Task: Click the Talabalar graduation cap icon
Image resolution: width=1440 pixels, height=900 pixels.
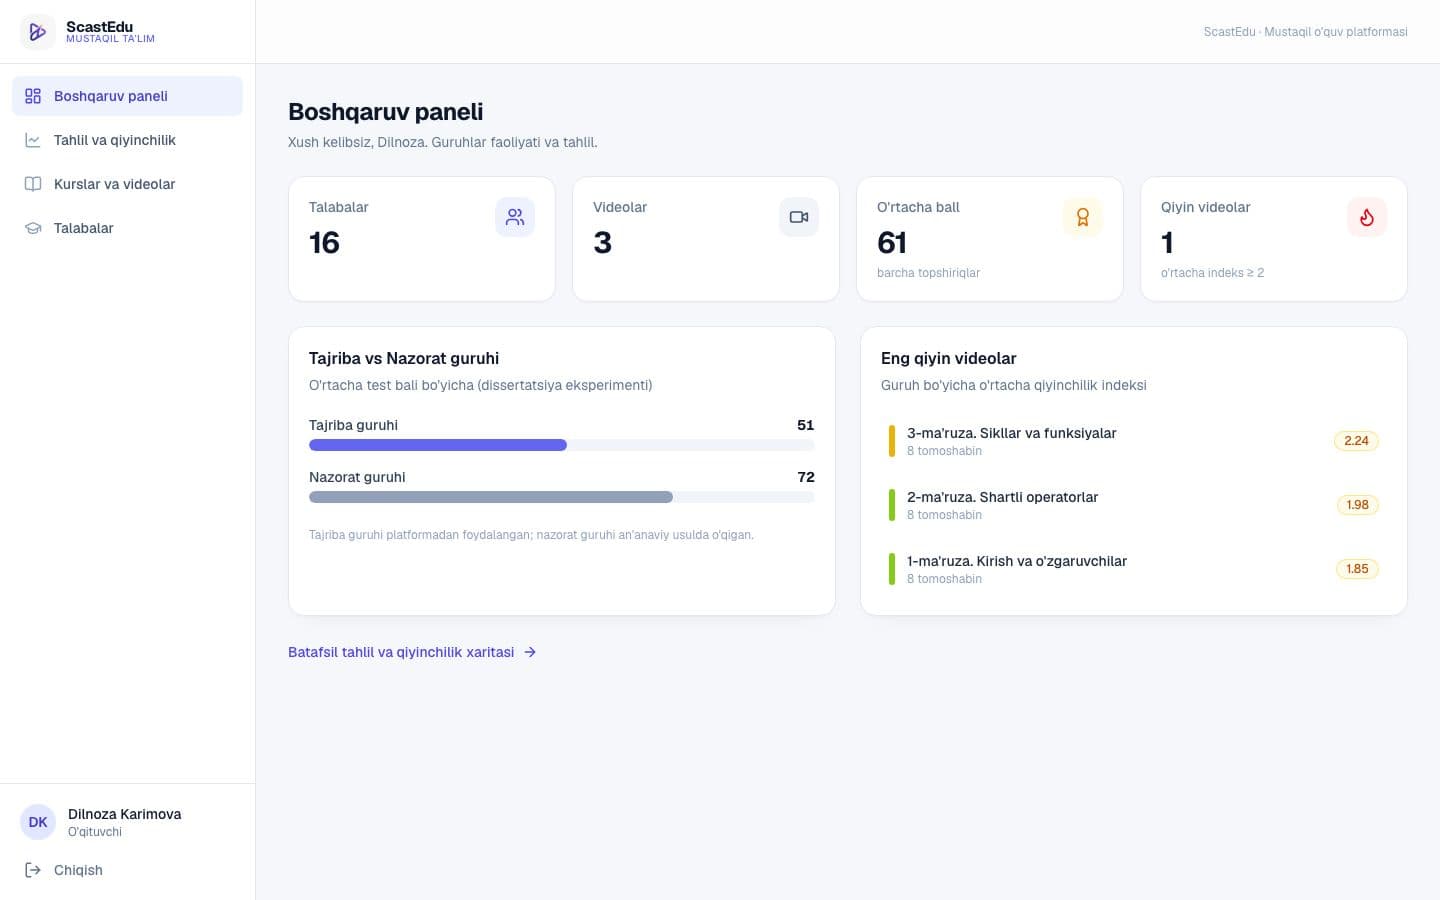Action: point(33,228)
